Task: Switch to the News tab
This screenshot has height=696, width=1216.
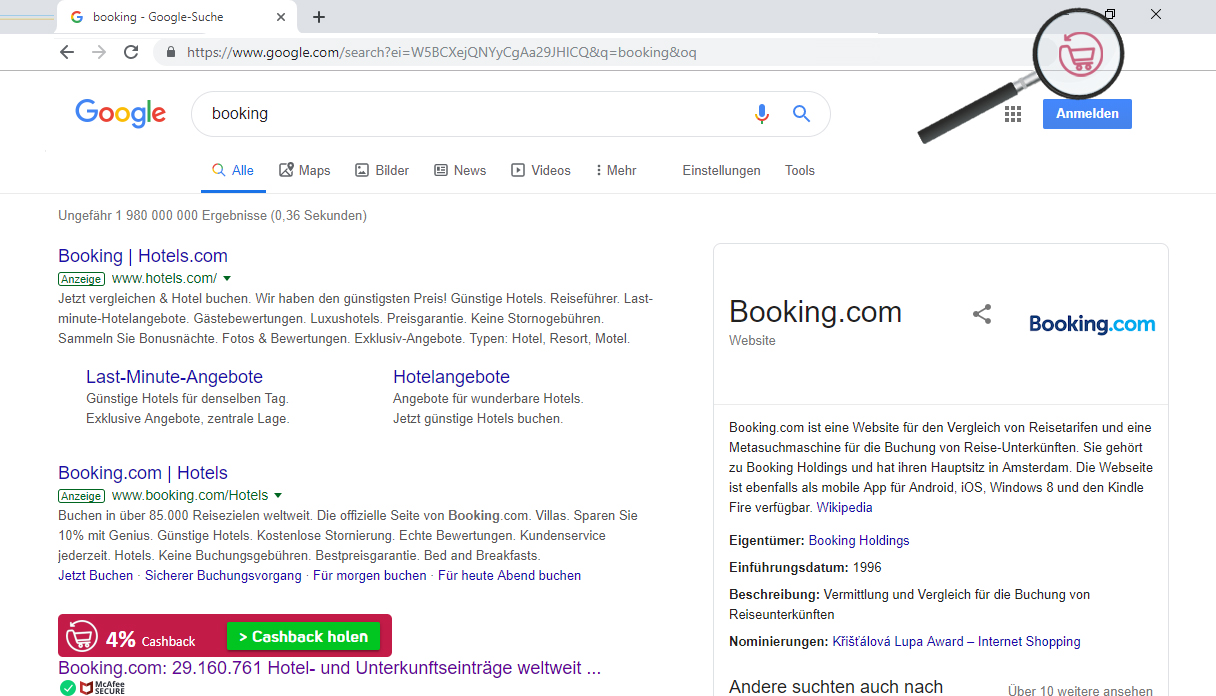Action: [460, 171]
